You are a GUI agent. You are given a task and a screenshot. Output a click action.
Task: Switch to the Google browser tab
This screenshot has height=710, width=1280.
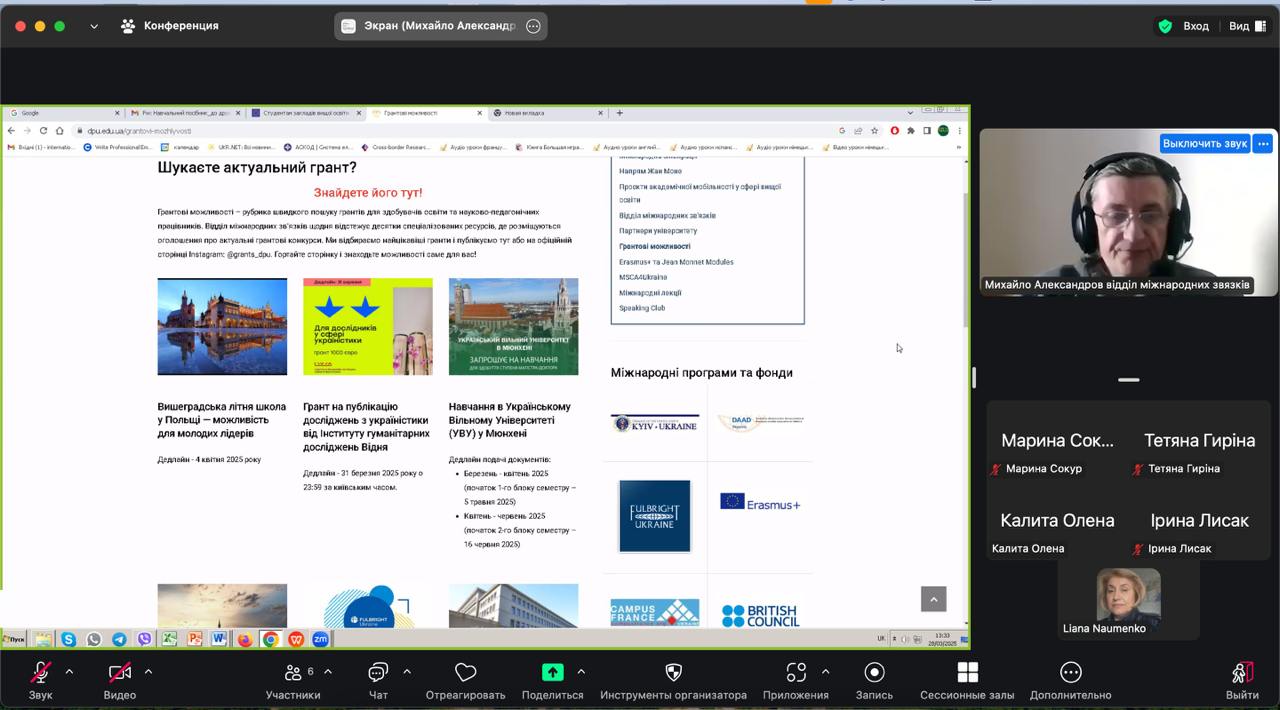click(63, 113)
